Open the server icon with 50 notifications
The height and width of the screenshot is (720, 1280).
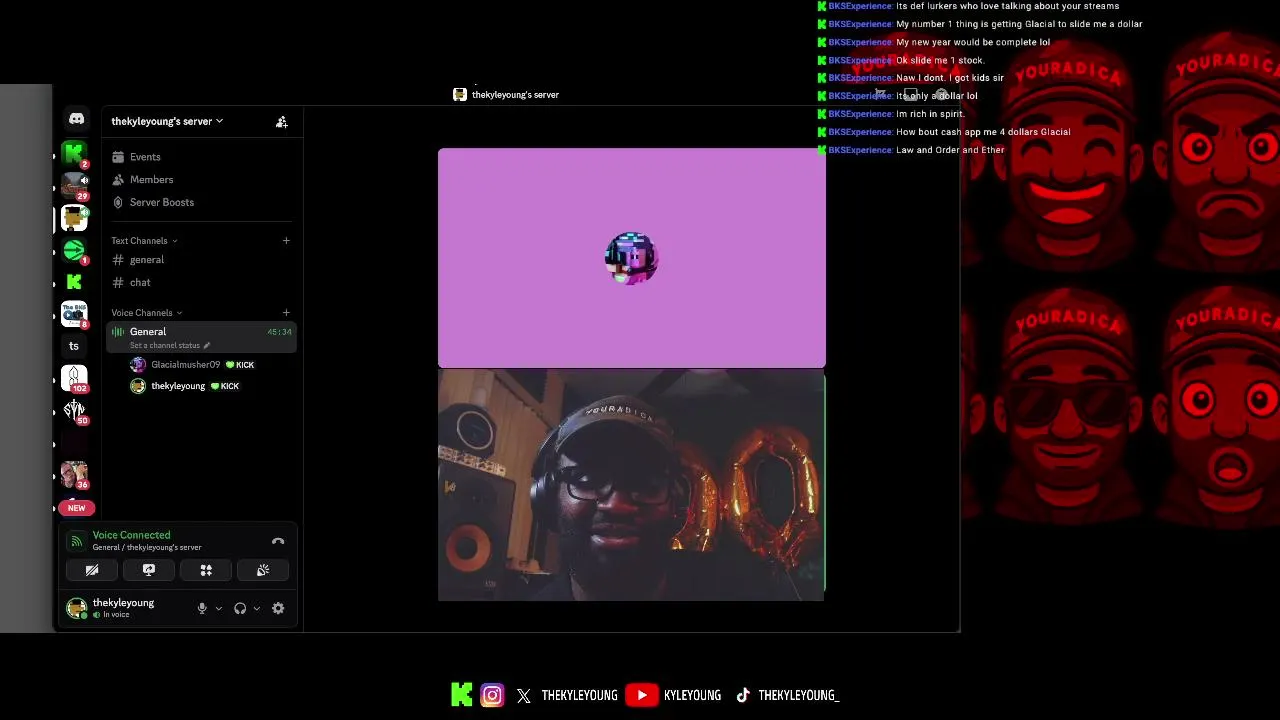pos(74,410)
